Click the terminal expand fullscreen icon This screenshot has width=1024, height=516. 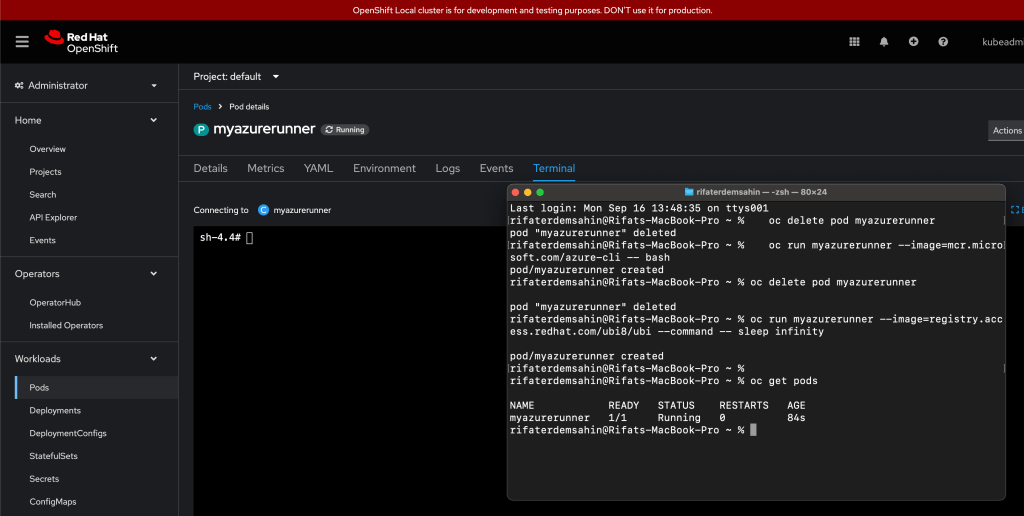pyautogui.click(x=1016, y=210)
